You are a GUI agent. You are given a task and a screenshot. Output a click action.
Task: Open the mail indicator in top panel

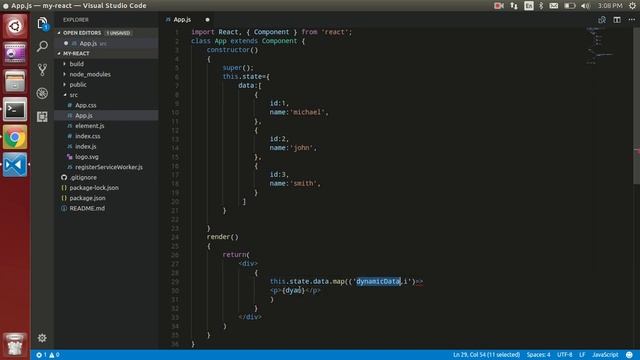553,6
